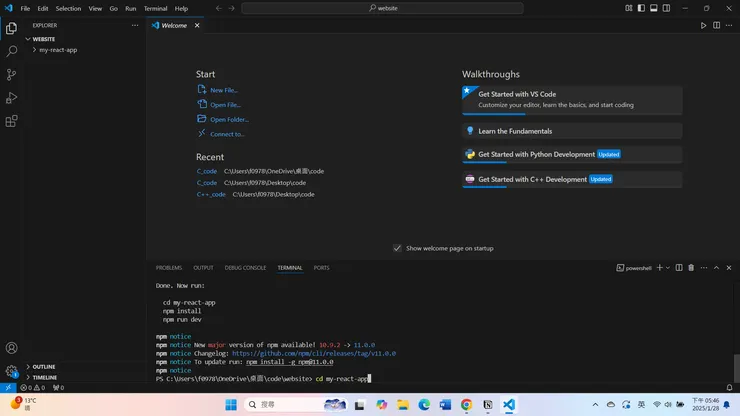Image resolution: width=740 pixels, height=416 pixels.
Task: Open Learn the Fundamentals walkthrough
Action: pos(572,131)
